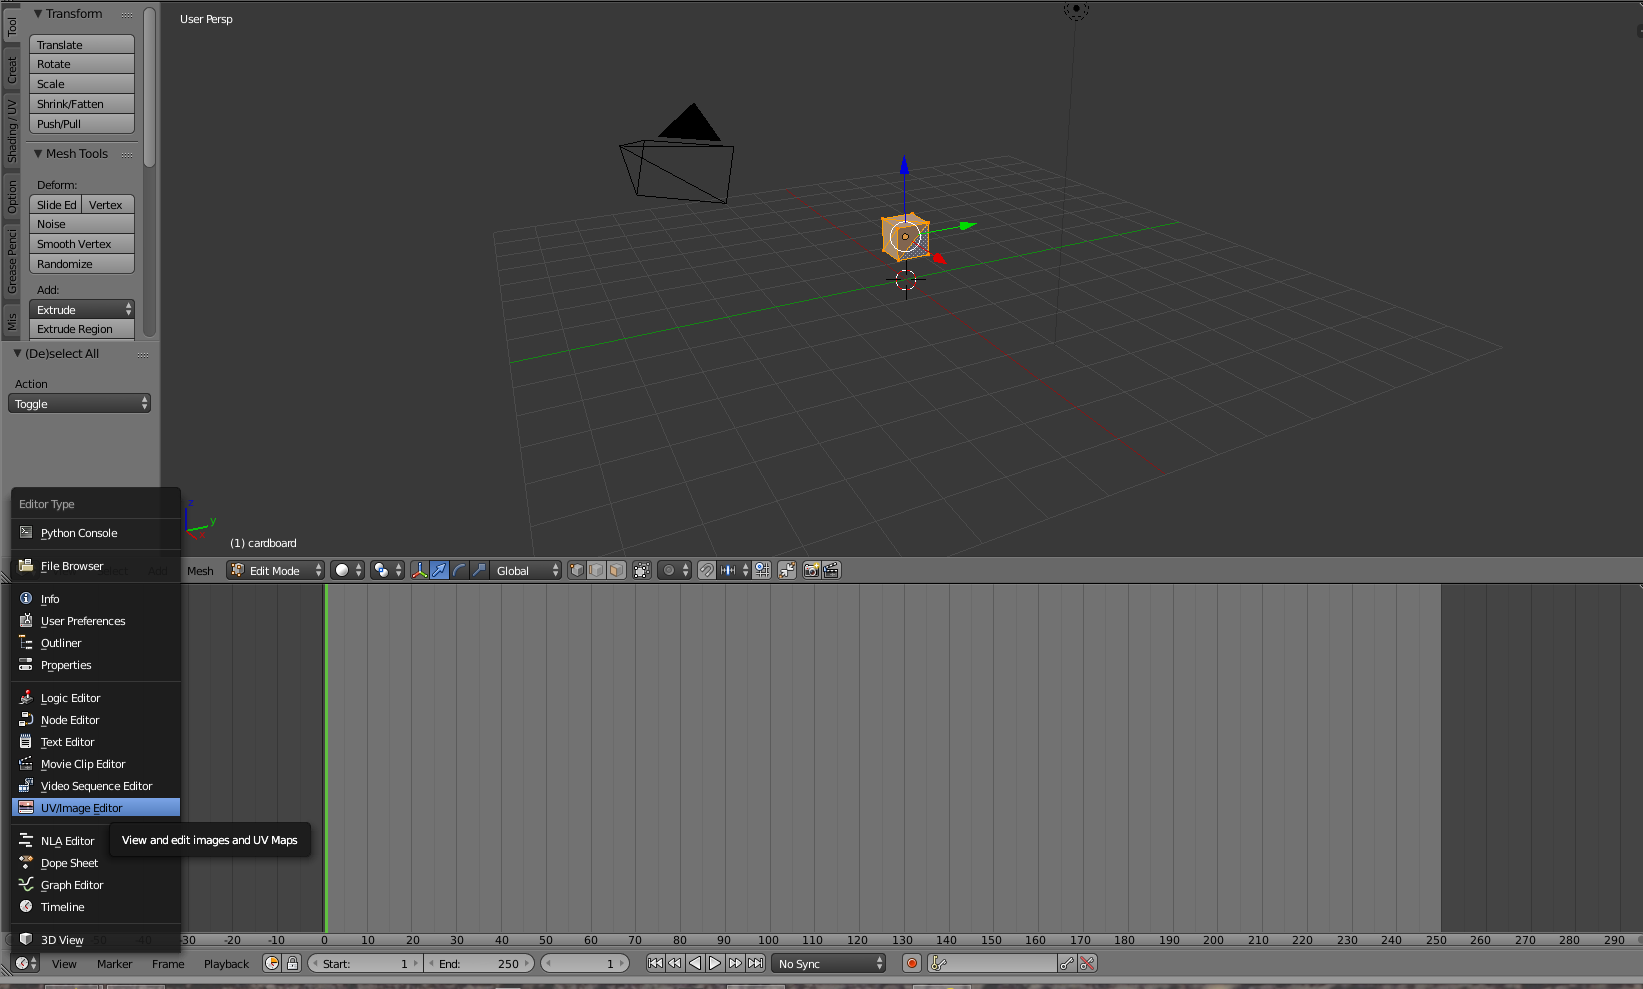Open viewport shading sphere dropdown
This screenshot has height=989, width=1643.
pos(347,570)
